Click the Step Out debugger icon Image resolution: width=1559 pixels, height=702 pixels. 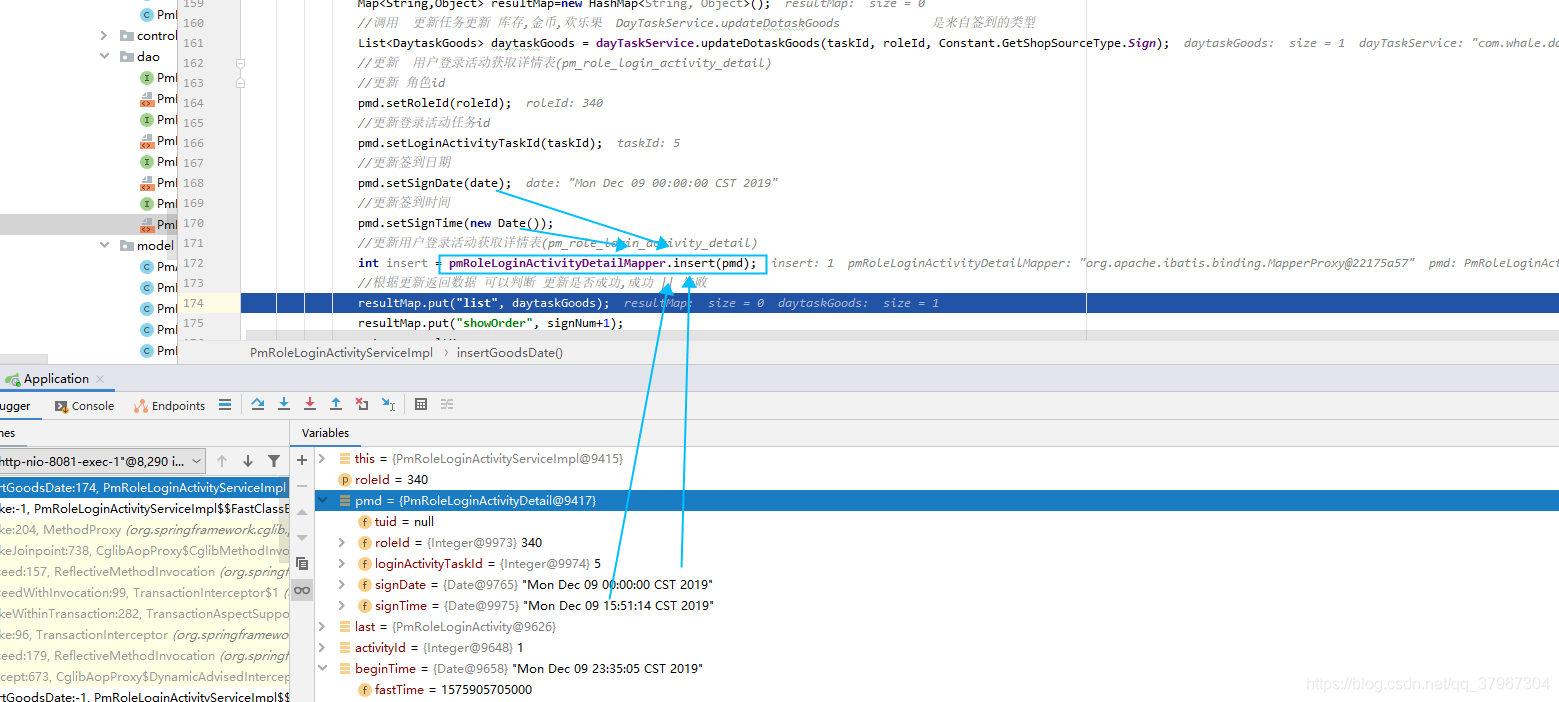(x=336, y=404)
